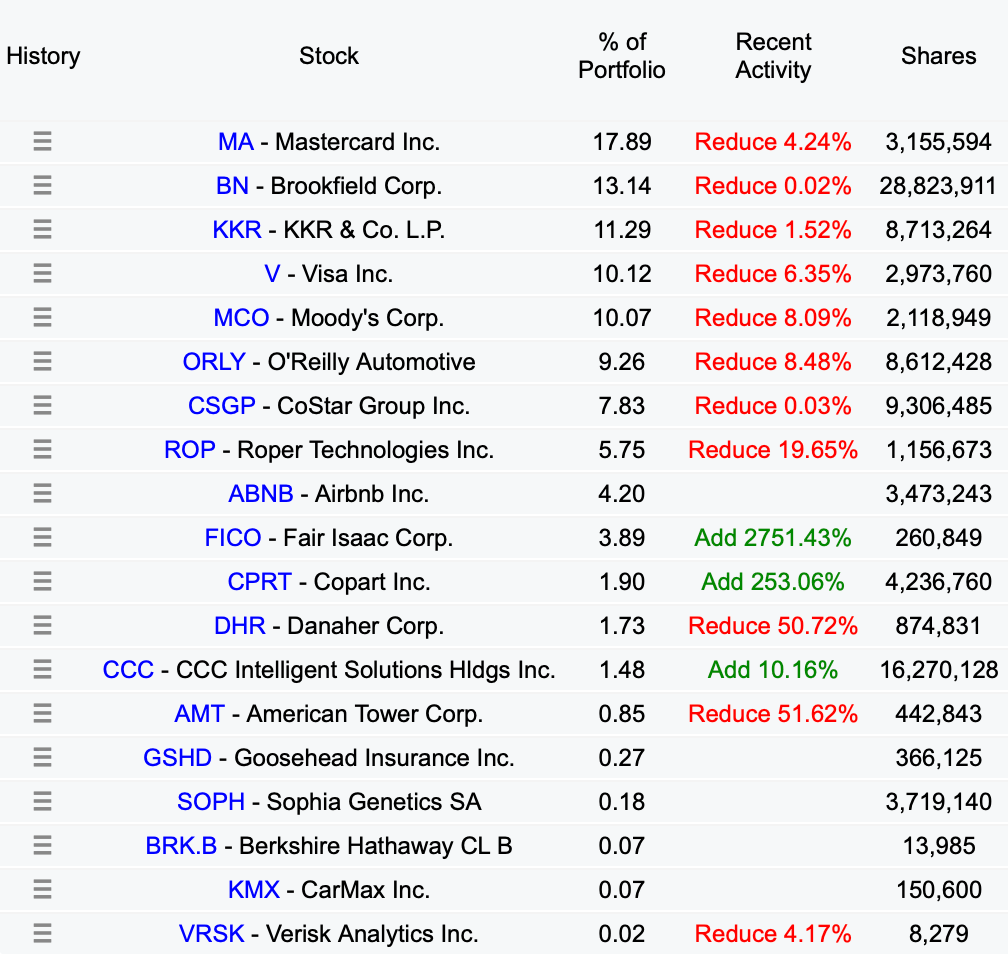Viewport: 1008px width, 954px height.
Task: Open the MA ticker link
Action: click(x=236, y=142)
